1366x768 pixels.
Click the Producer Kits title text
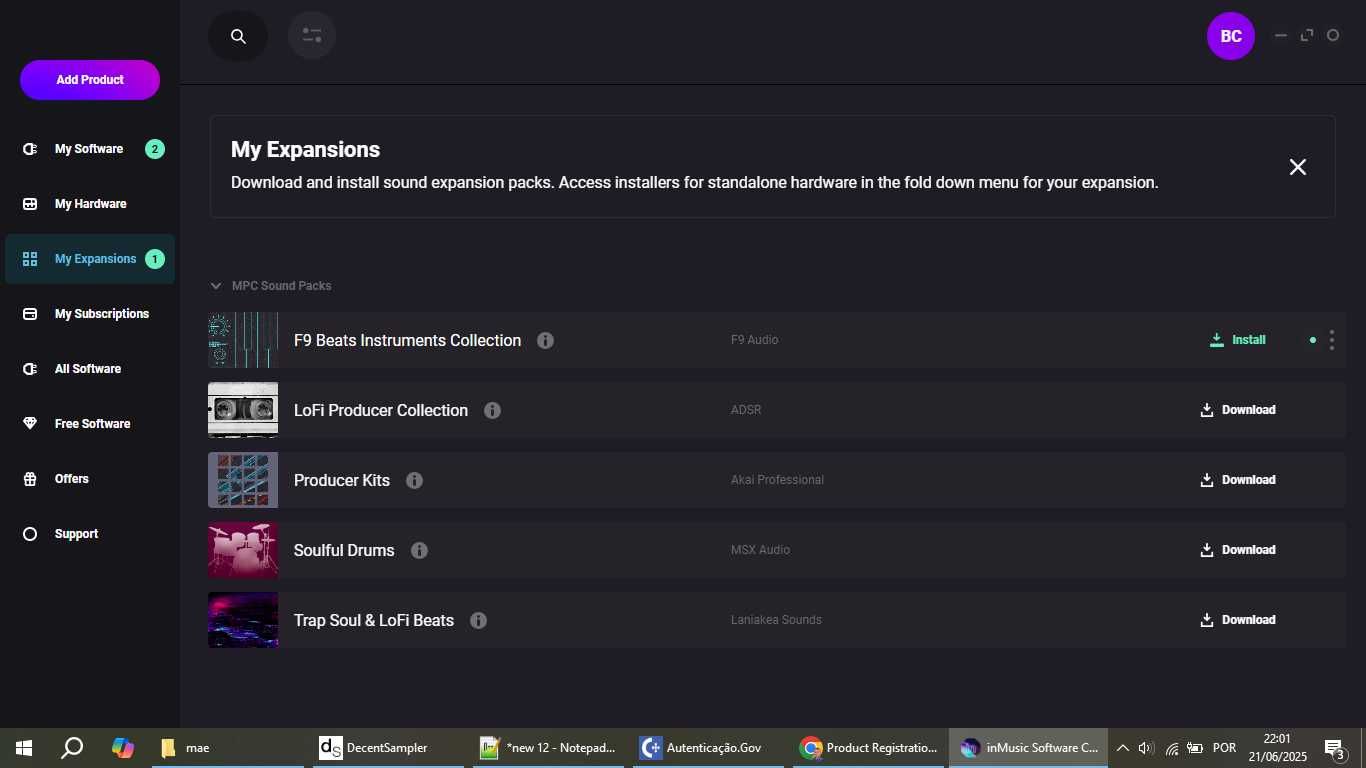[342, 480]
